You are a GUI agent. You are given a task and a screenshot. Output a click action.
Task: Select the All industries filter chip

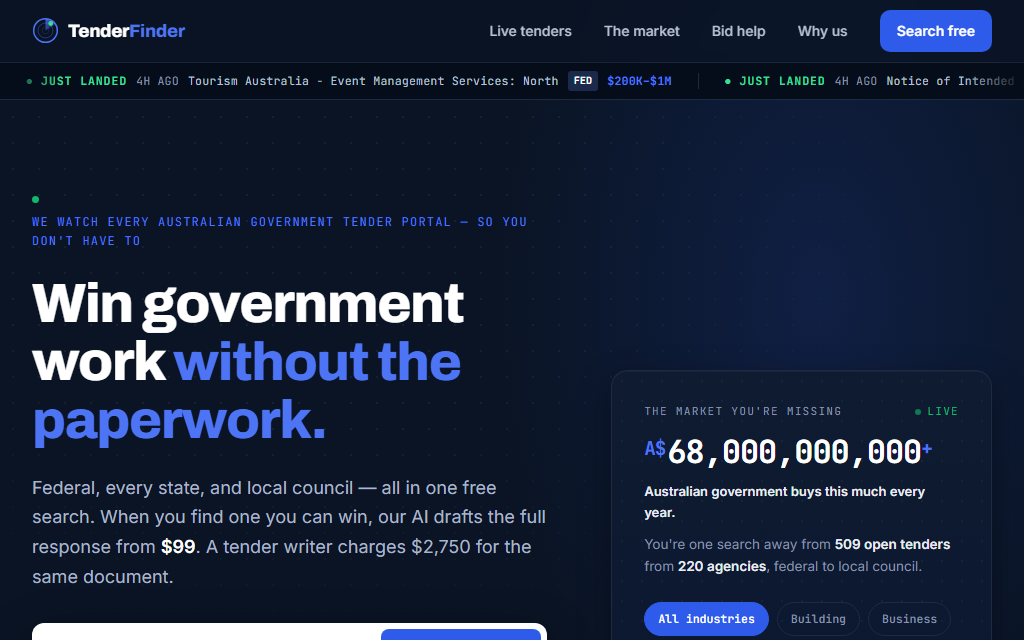(706, 618)
